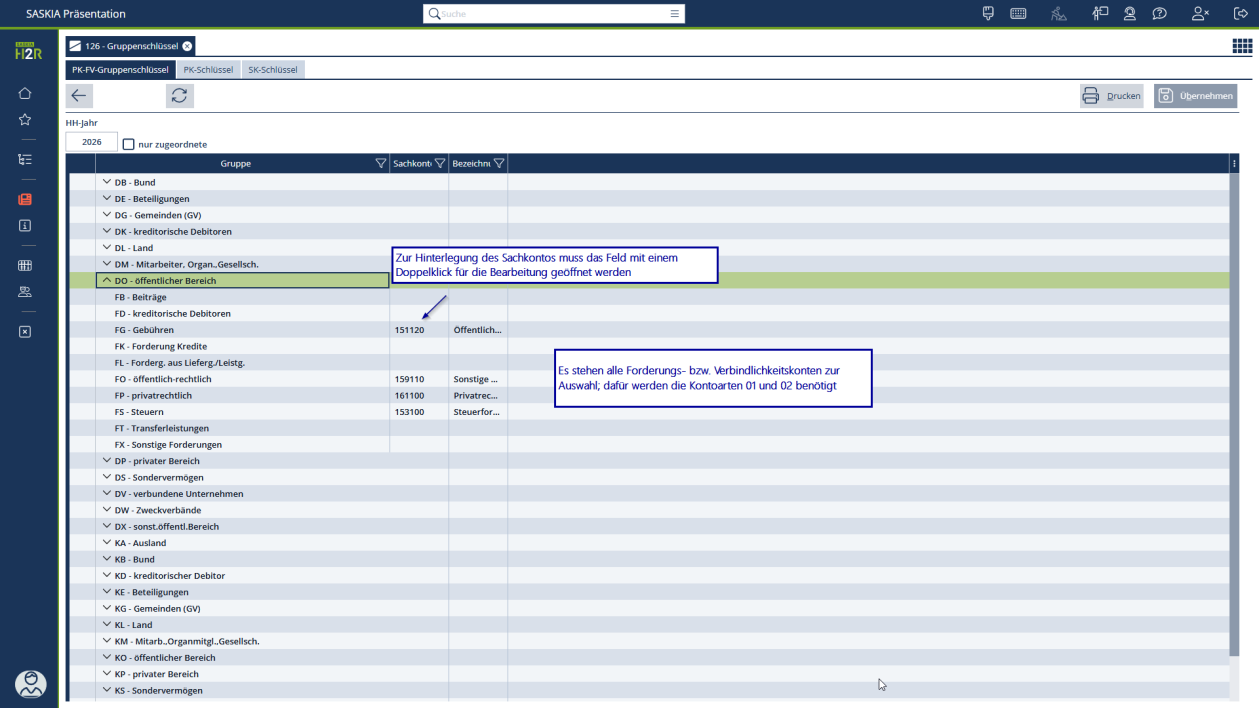Viewport: 1259px width, 708px height.
Task: Open favorites star in sidebar
Action: (x=25, y=120)
